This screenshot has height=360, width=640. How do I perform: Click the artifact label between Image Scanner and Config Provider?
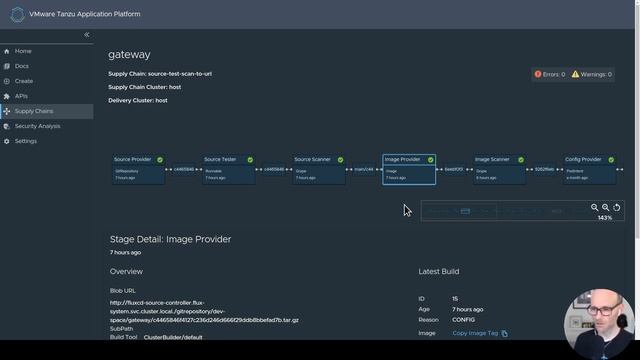point(544,169)
